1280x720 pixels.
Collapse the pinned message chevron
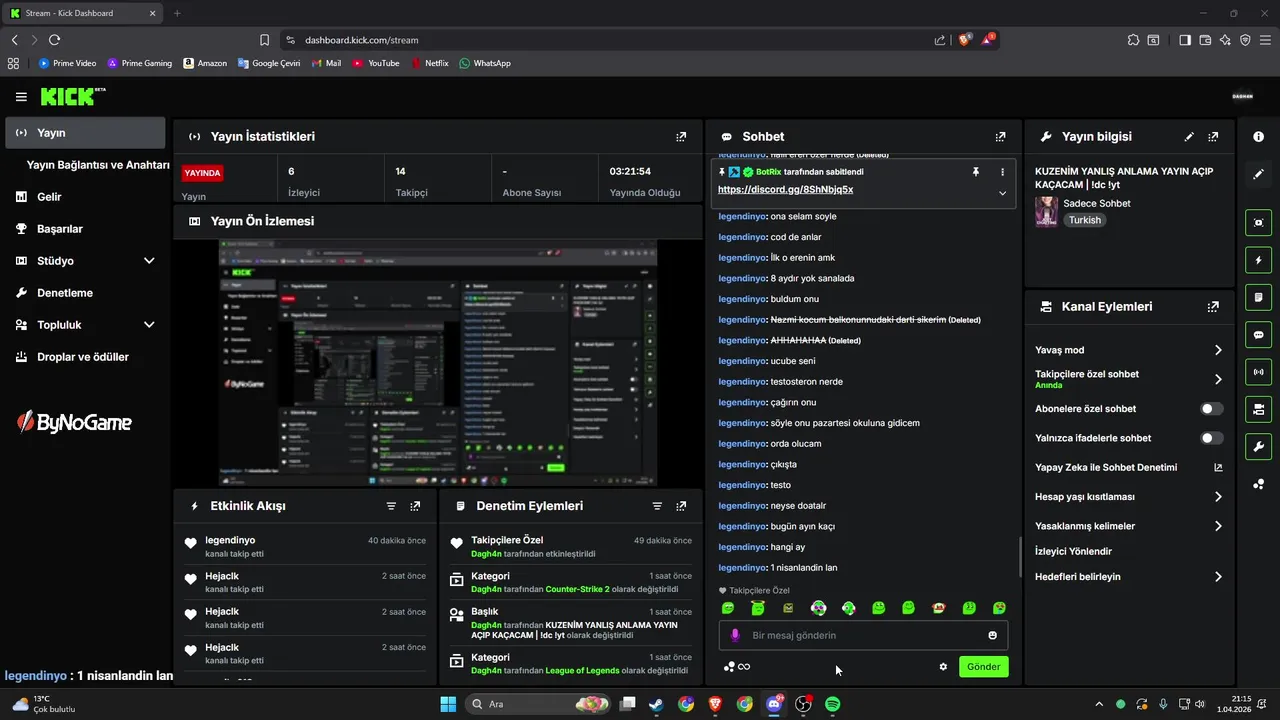click(1002, 193)
